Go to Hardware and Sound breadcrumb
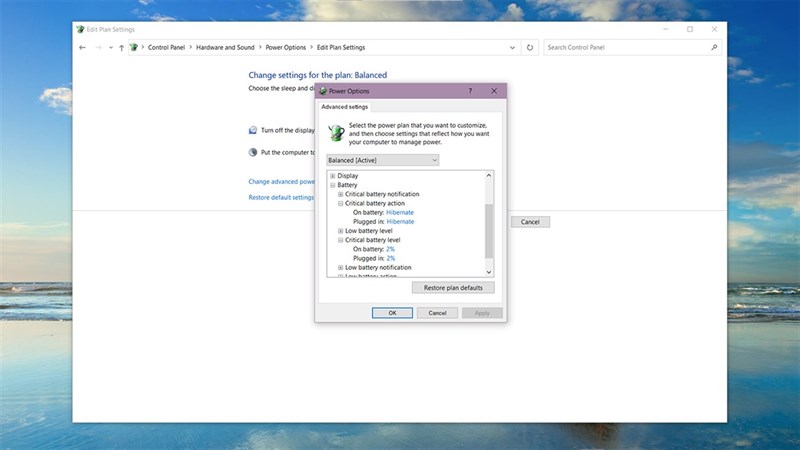 tap(226, 47)
